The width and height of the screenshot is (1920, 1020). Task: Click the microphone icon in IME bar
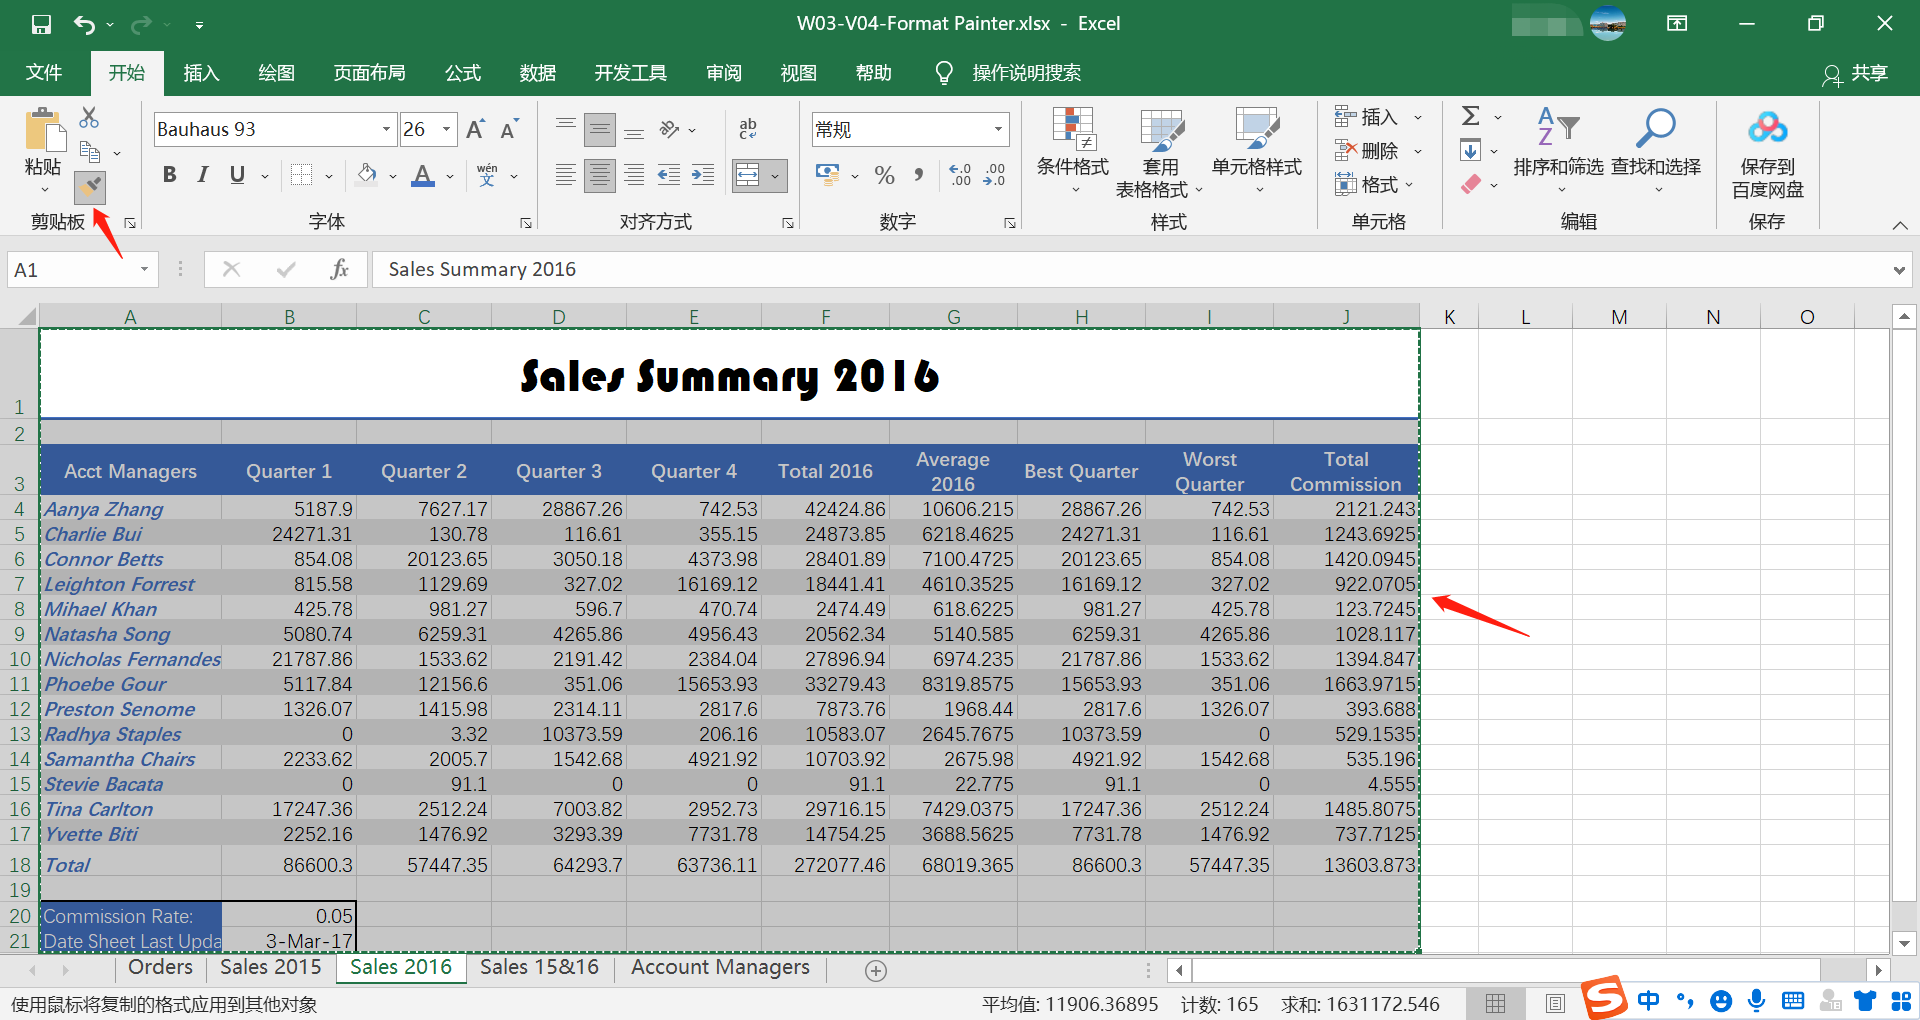click(x=1756, y=1000)
